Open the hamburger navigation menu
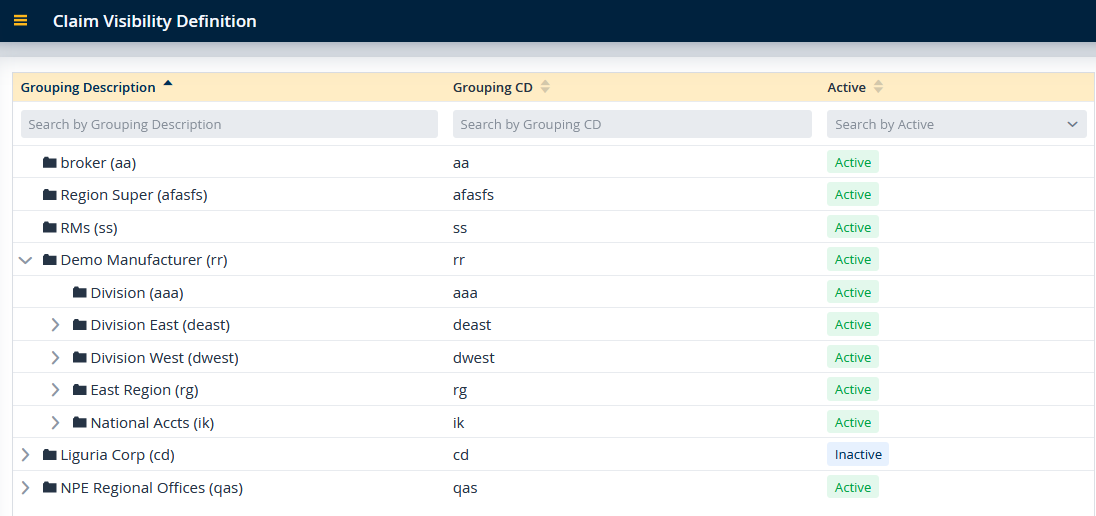The height and width of the screenshot is (516, 1096). [x=20, y=21]
